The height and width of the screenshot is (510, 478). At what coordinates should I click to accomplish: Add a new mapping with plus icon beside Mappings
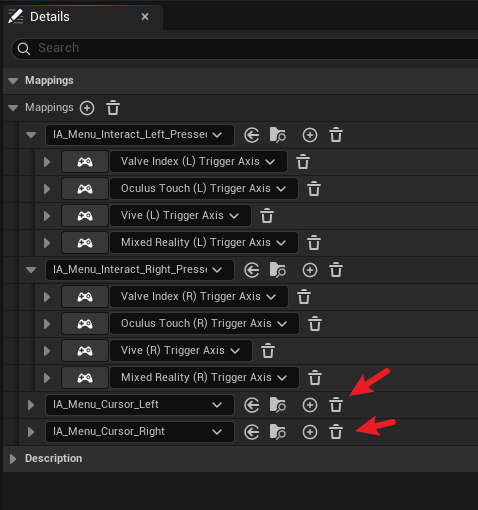click(x=87, y=108)
